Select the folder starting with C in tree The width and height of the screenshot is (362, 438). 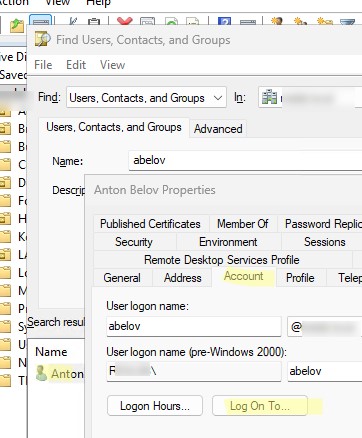click(x=13, y=164)
